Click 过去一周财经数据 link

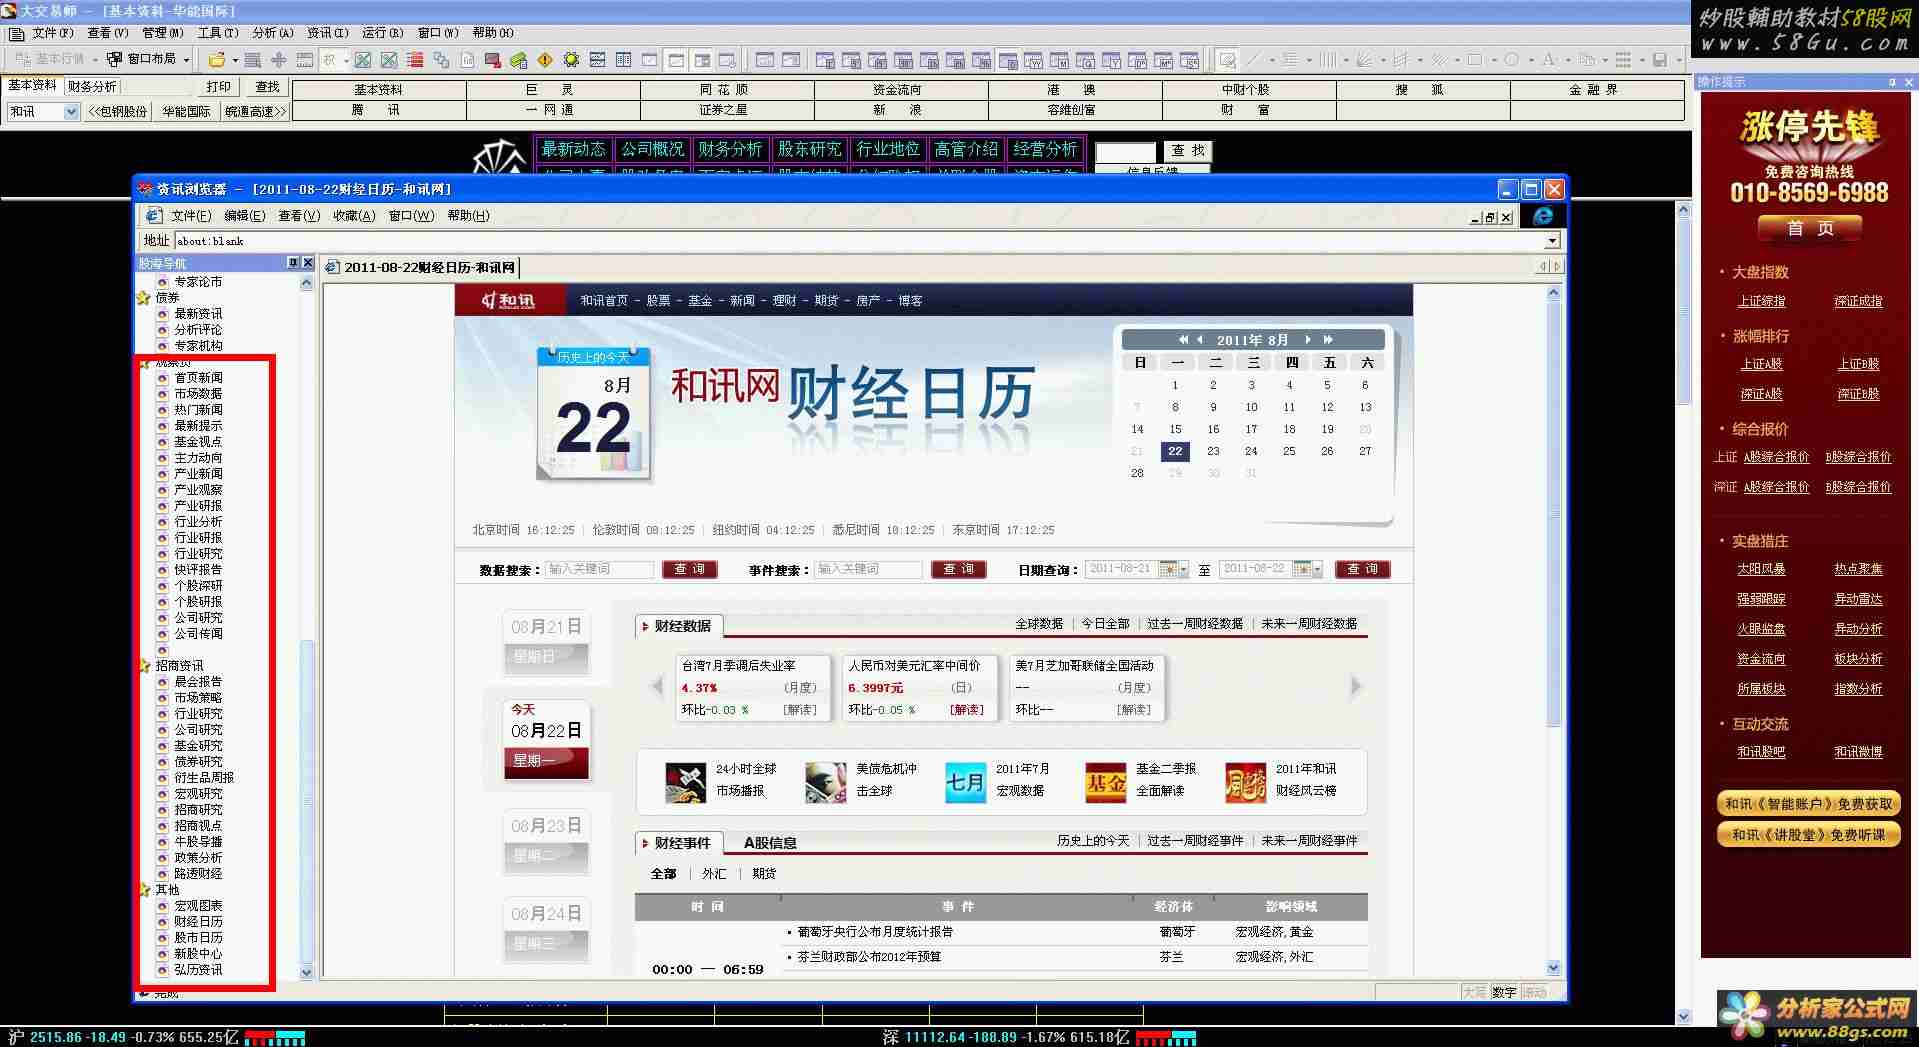[x=1195, y=624]
